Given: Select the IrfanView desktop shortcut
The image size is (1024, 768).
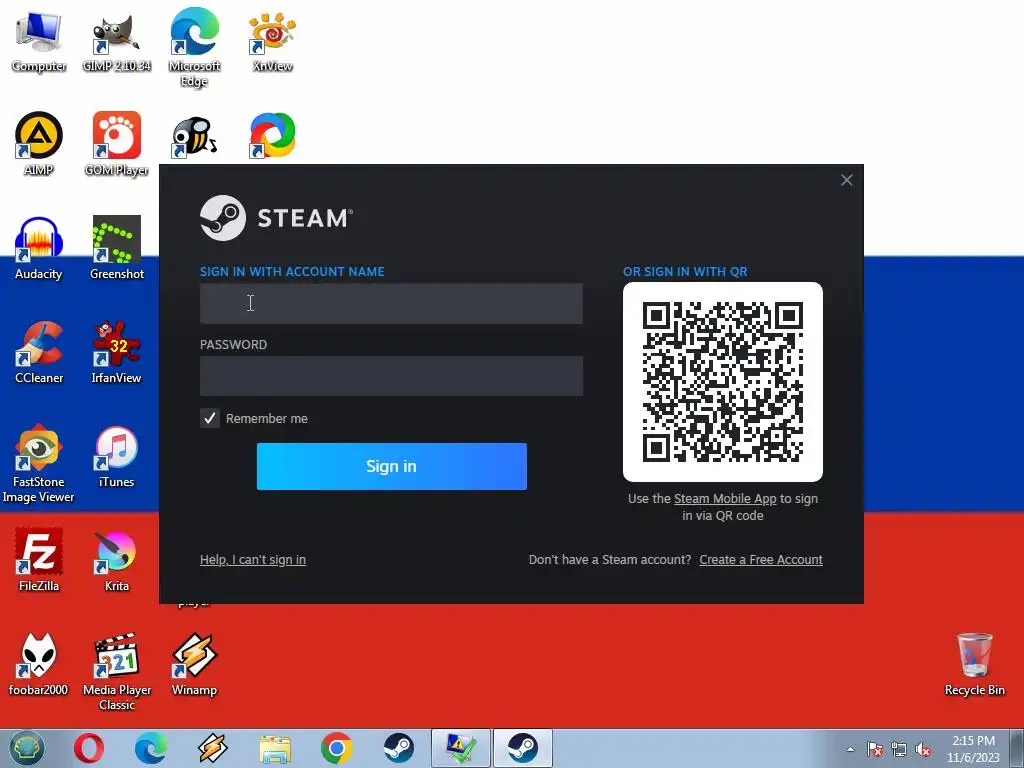Looking at the screenshot, I should click(116, 352).
